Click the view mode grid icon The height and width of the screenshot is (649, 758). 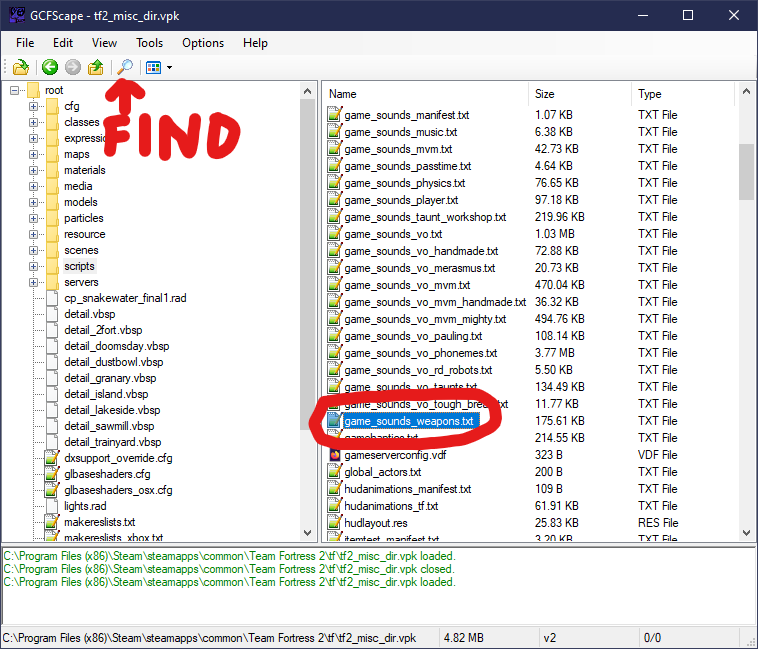coord(154,67)
